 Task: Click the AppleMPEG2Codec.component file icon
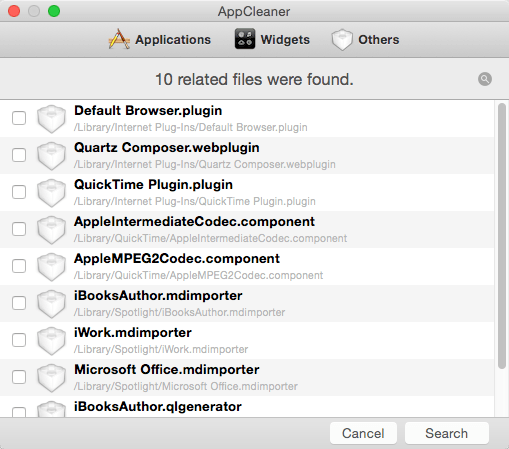click(51, 267)
